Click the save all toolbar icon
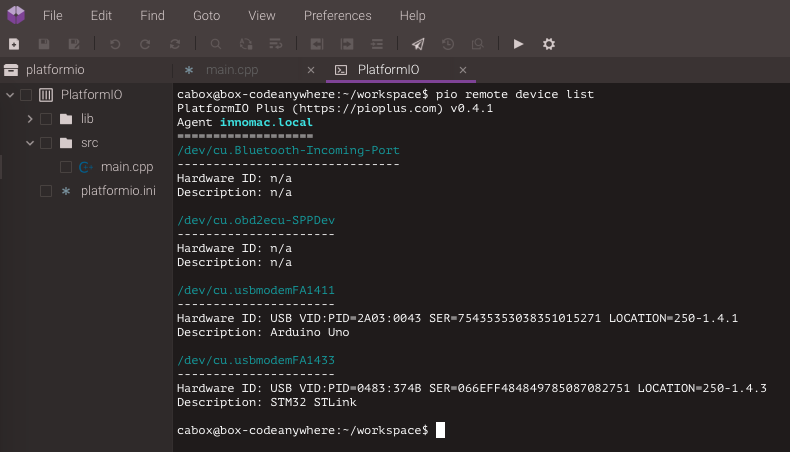 click(74, 44)
